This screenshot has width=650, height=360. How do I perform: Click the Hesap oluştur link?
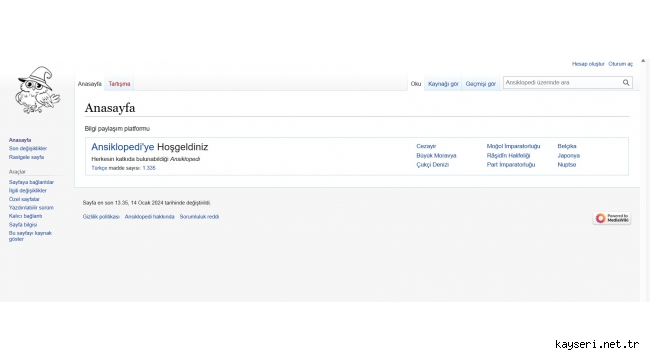click(x=588, y=64)
